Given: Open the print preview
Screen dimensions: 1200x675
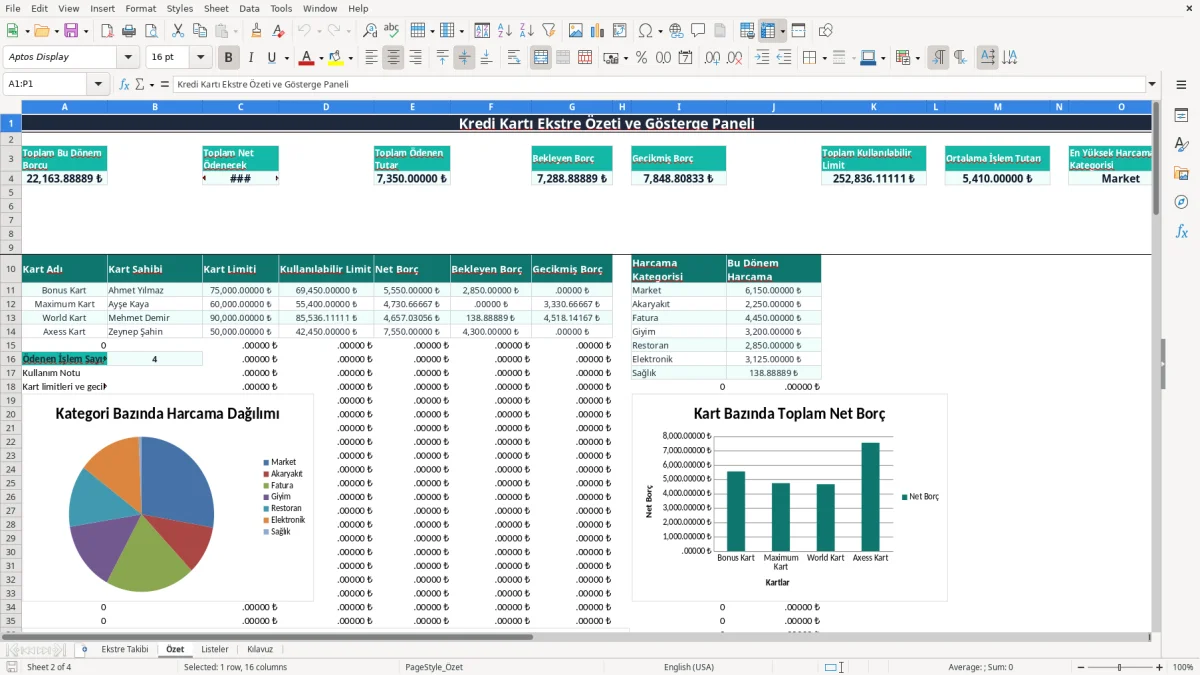Looking at the screenshot, I should pyautogui.click(x=151, y=31).
